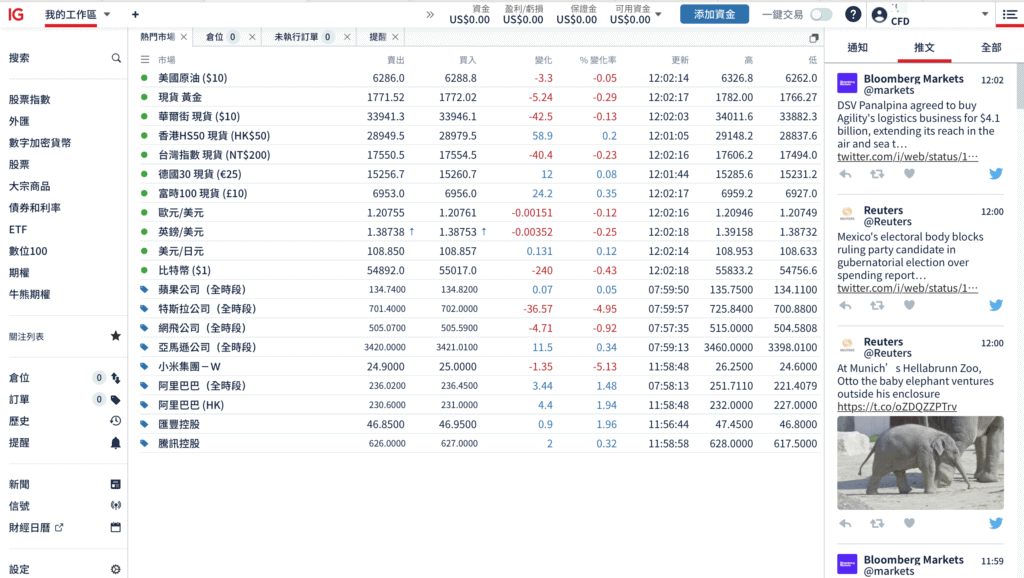Open 股票指數 category in sidebar

[x=29, y=99]
